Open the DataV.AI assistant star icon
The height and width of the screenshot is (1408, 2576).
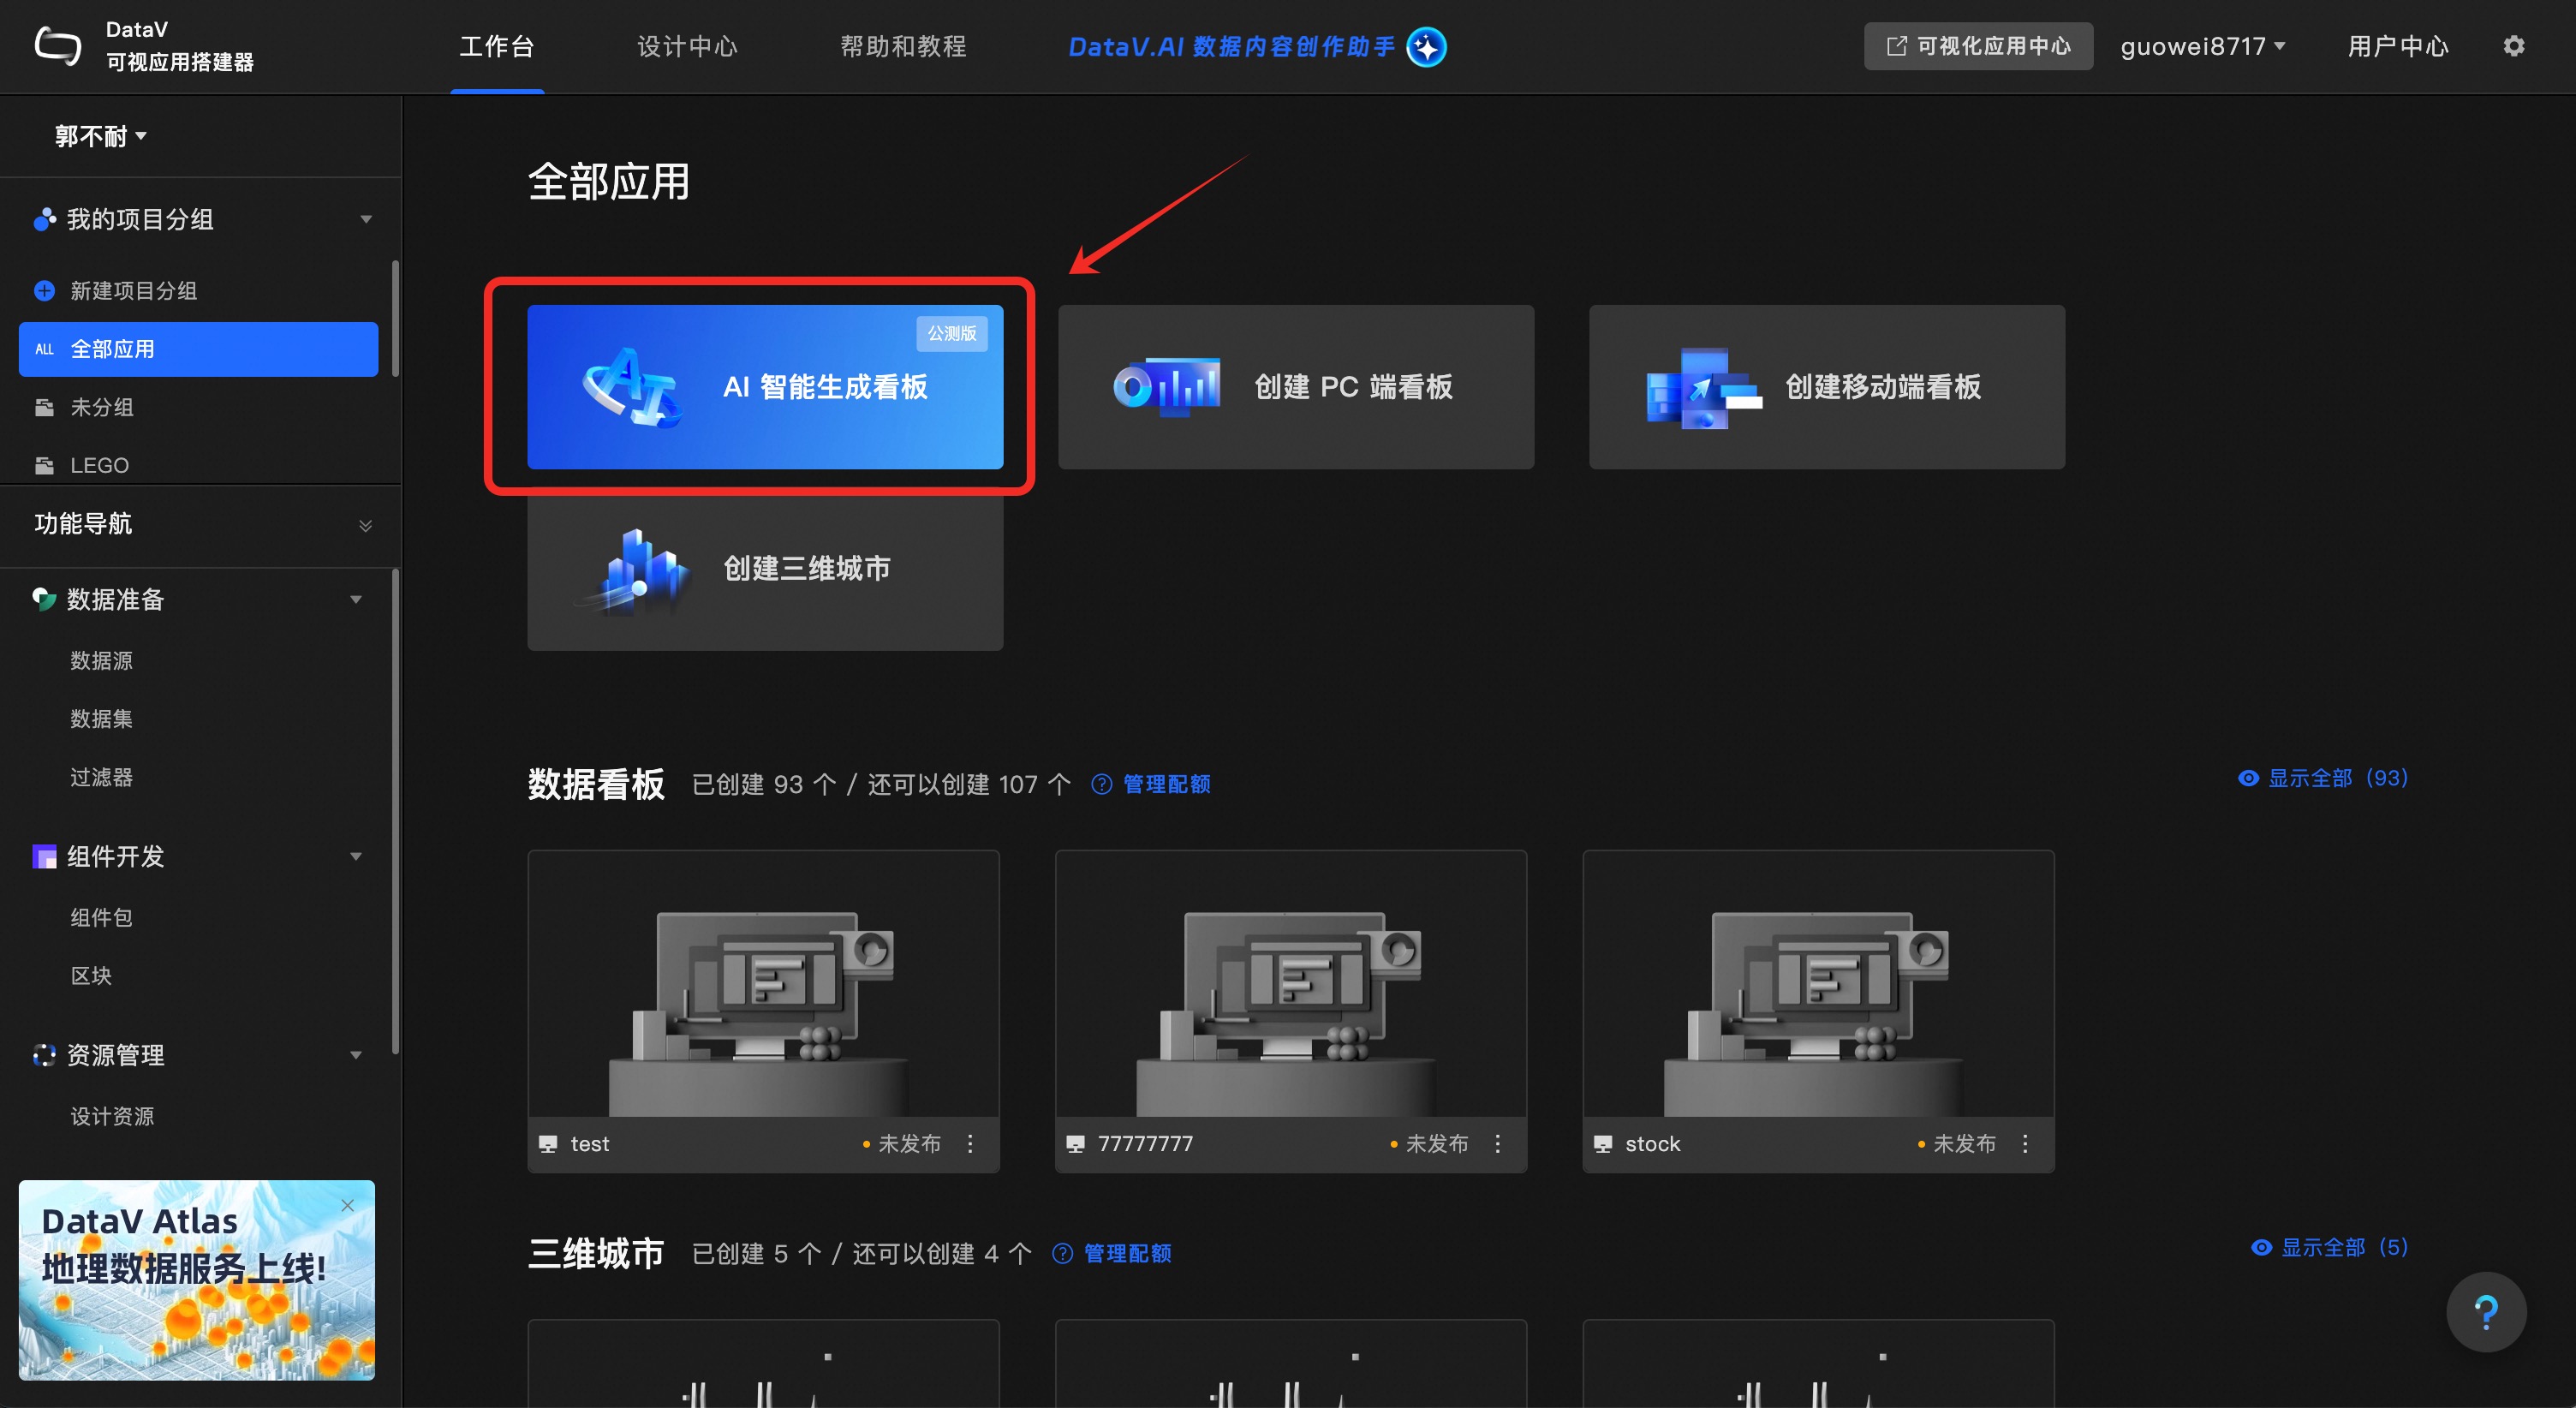point(1426,47)
